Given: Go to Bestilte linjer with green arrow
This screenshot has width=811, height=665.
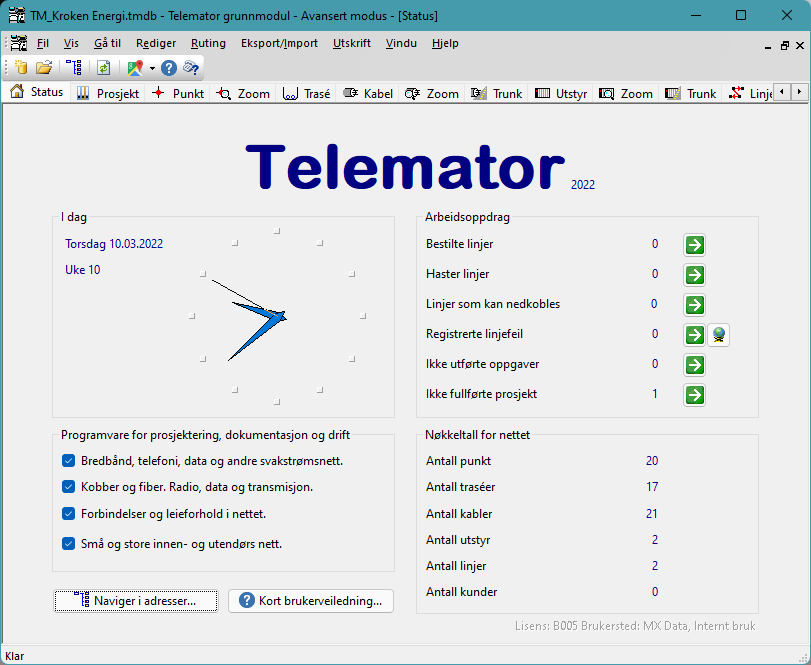Looking at the screenshot, I should pos(694,245).
